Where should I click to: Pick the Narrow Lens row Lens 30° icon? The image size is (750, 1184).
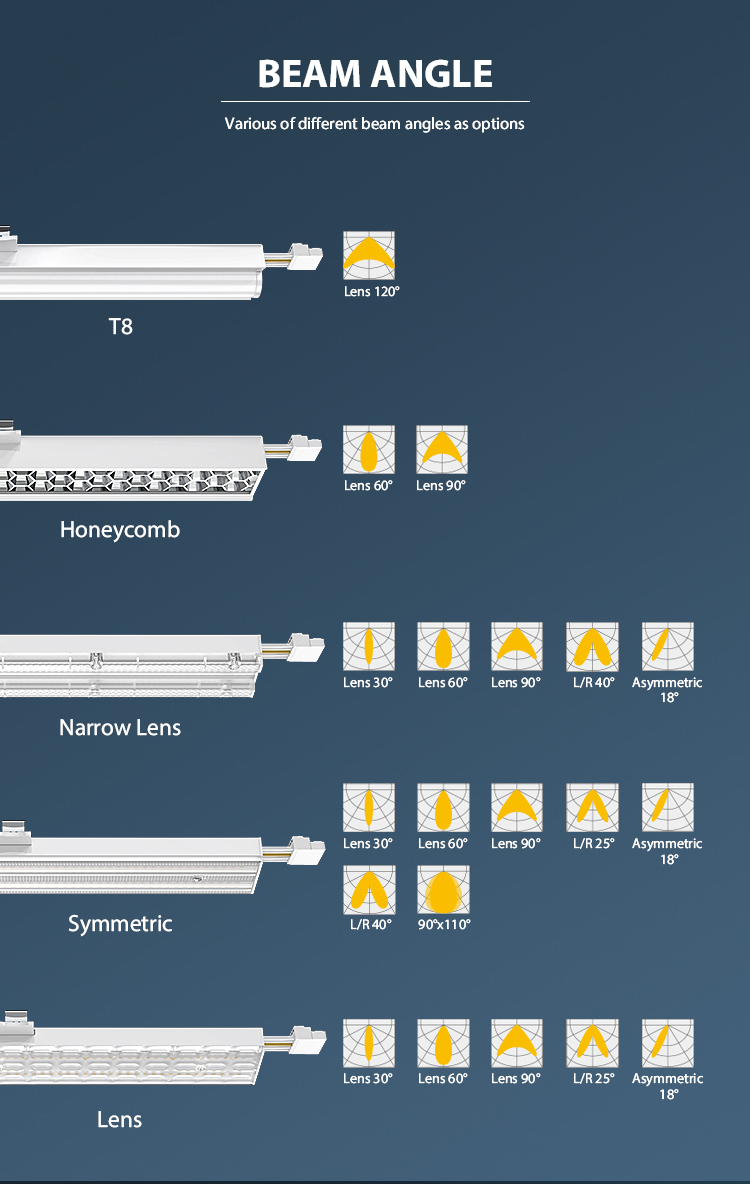(x=369, y=647)
